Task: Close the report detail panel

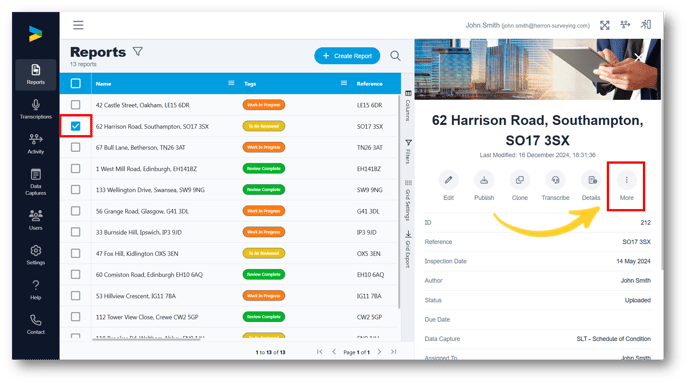Action: pos(638,57)
